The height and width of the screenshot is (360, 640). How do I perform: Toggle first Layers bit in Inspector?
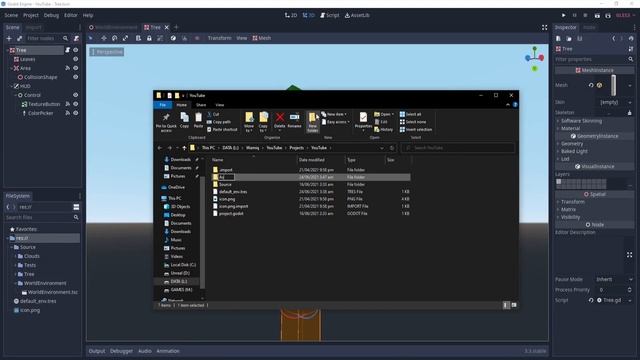[559, 182]
